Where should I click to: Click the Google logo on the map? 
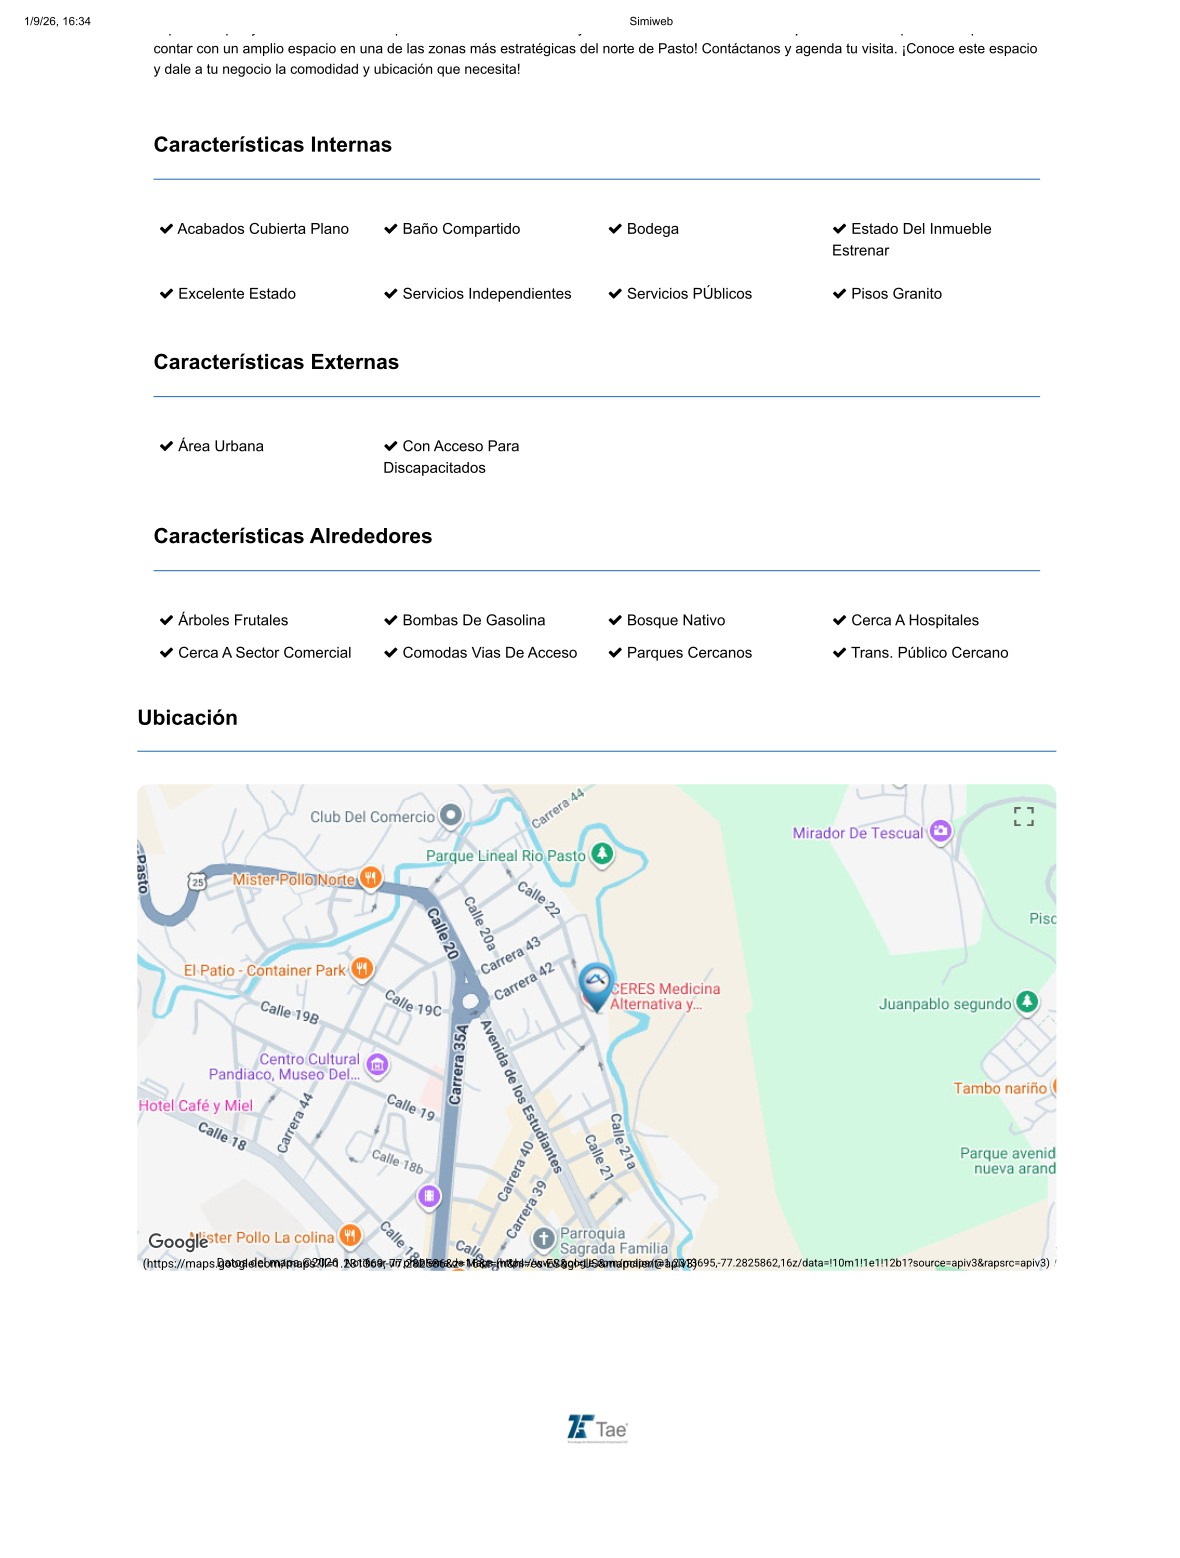(x=177, y=1241)
